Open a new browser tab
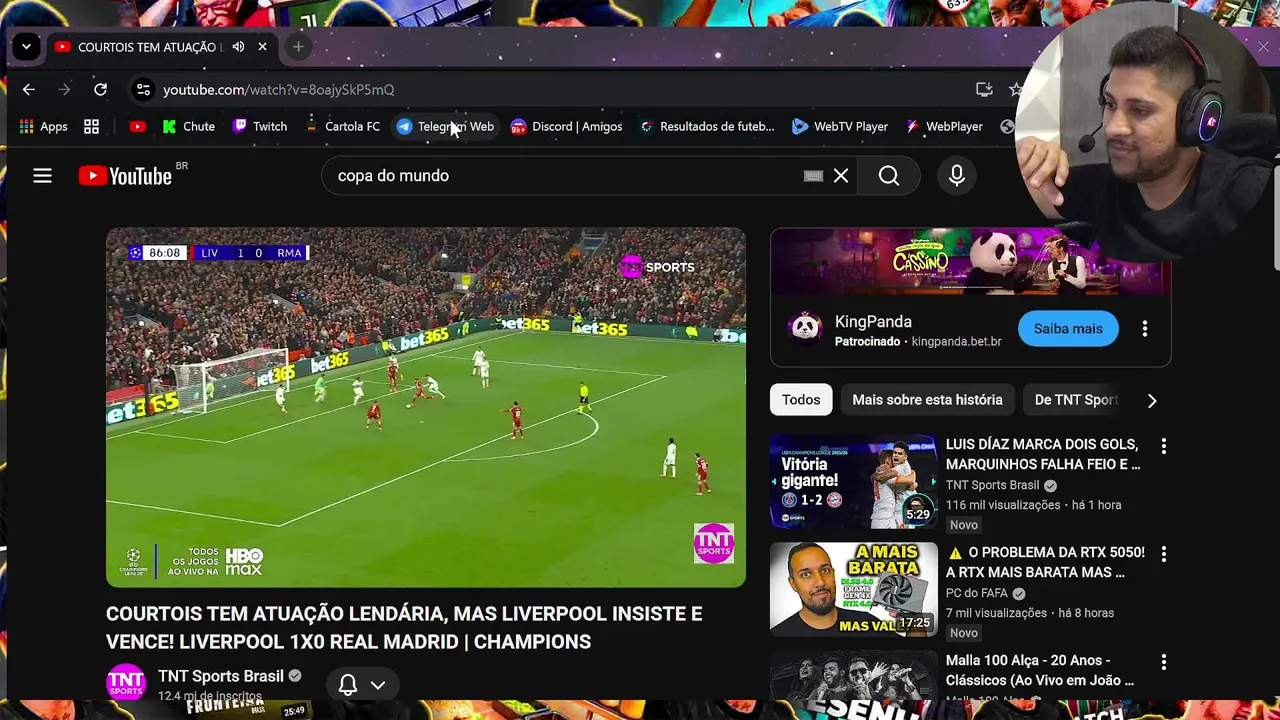 (298, 47)
